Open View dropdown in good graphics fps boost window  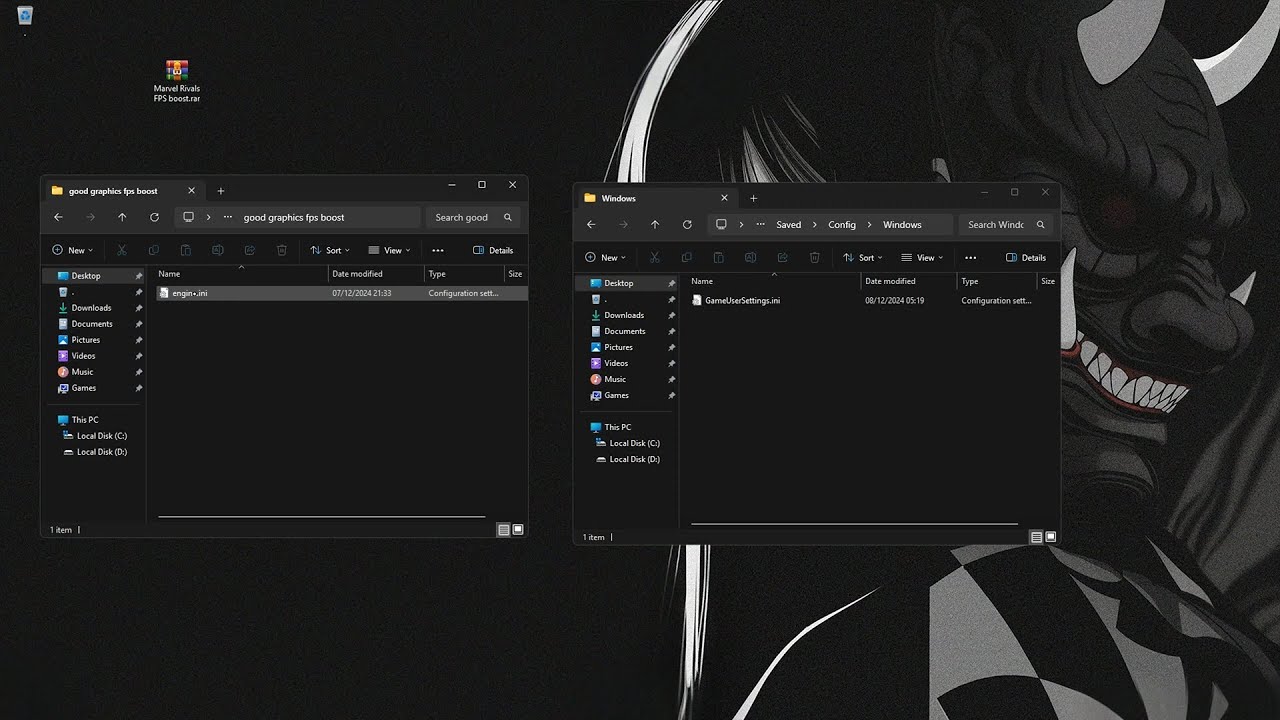(x=389, y=250)
